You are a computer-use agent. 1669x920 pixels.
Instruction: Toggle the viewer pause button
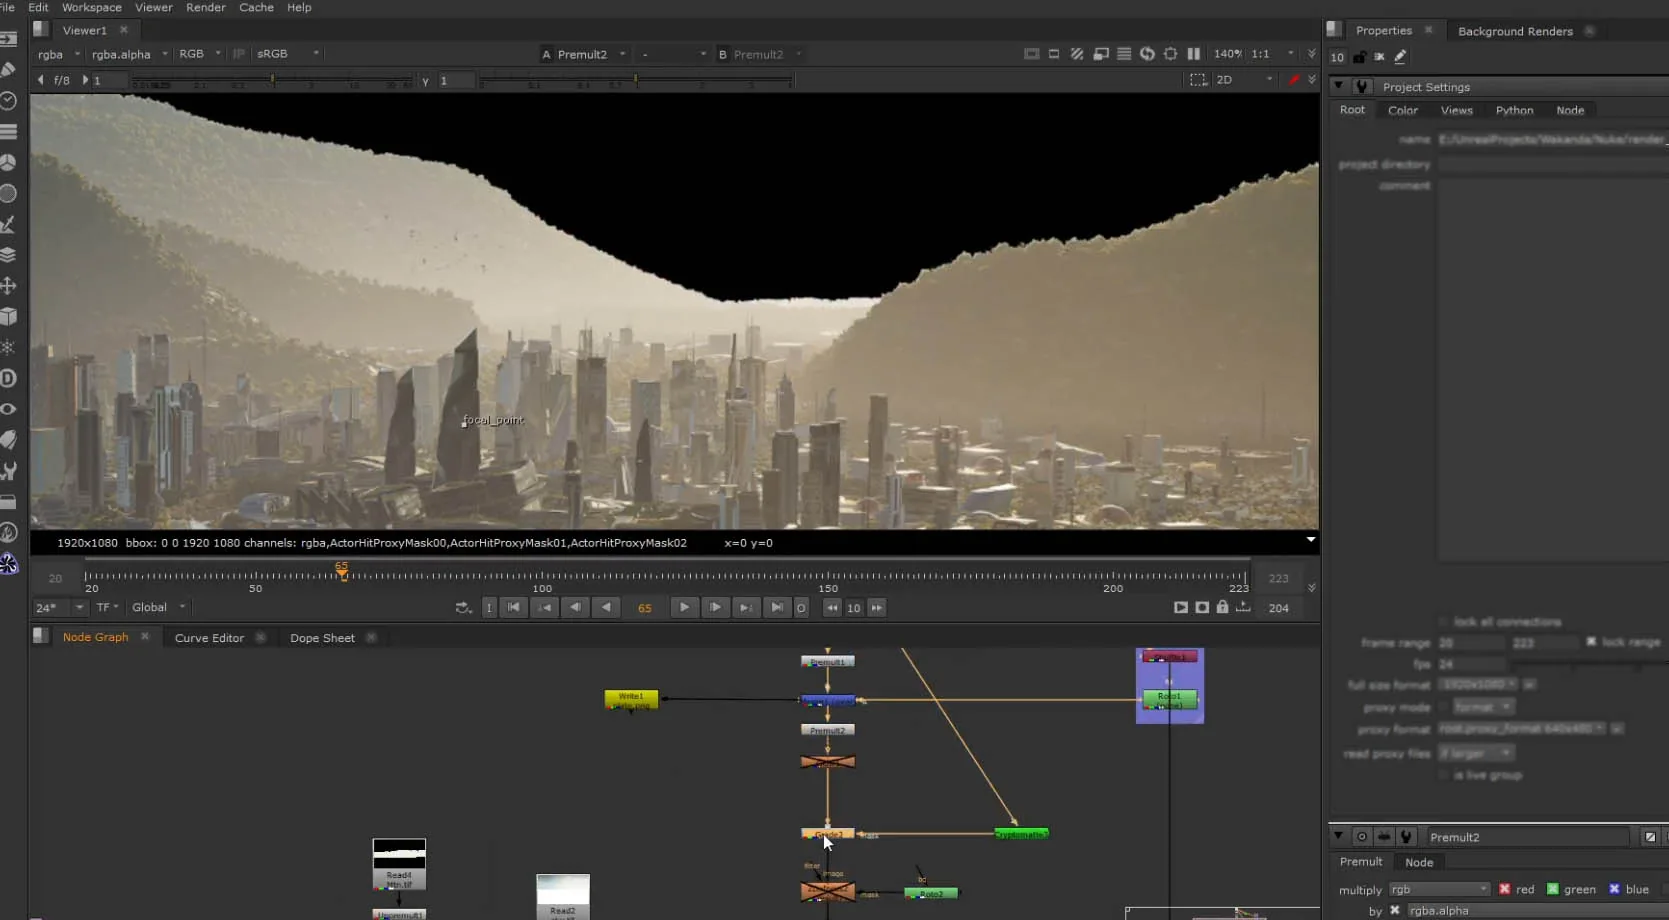tap(1193, 54)
